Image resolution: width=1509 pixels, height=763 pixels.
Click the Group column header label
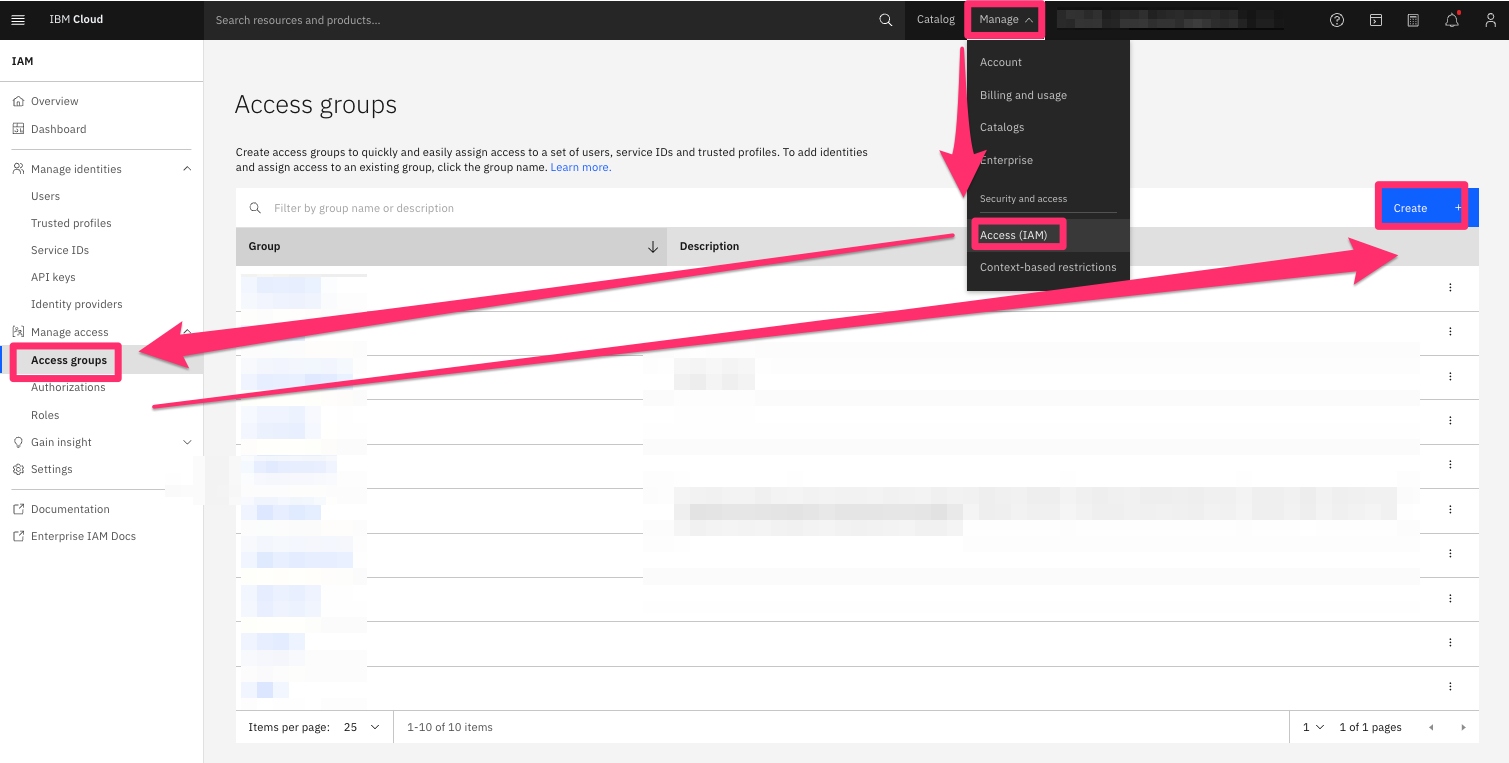[x=264, y=246]
